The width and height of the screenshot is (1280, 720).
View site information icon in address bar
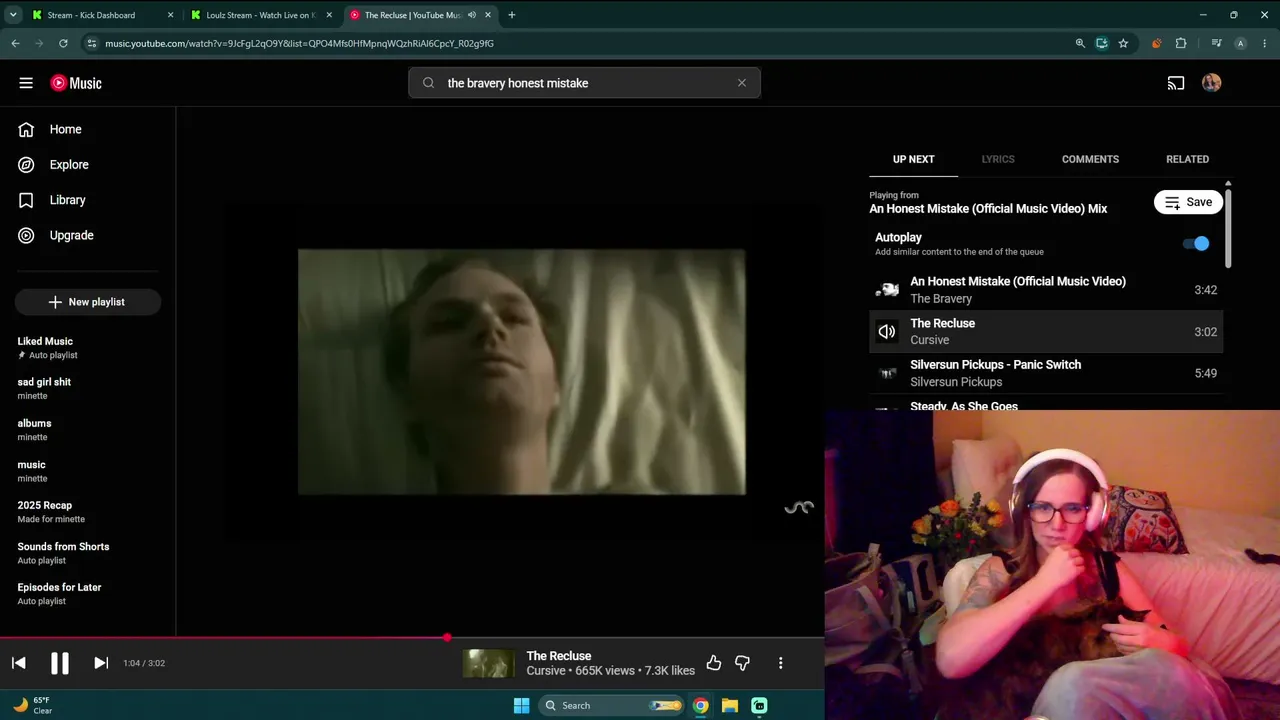pos(92,43)
